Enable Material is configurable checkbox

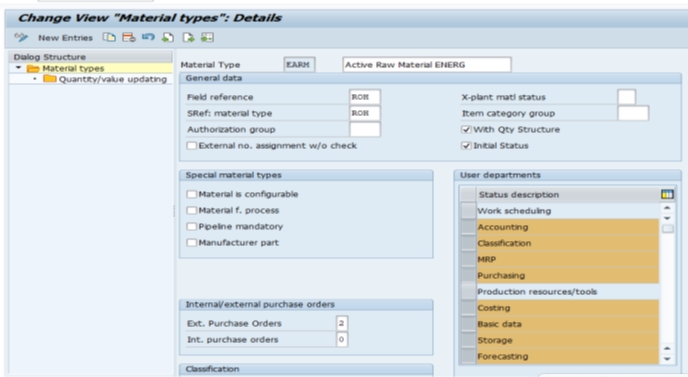click(x=192, y=194)
